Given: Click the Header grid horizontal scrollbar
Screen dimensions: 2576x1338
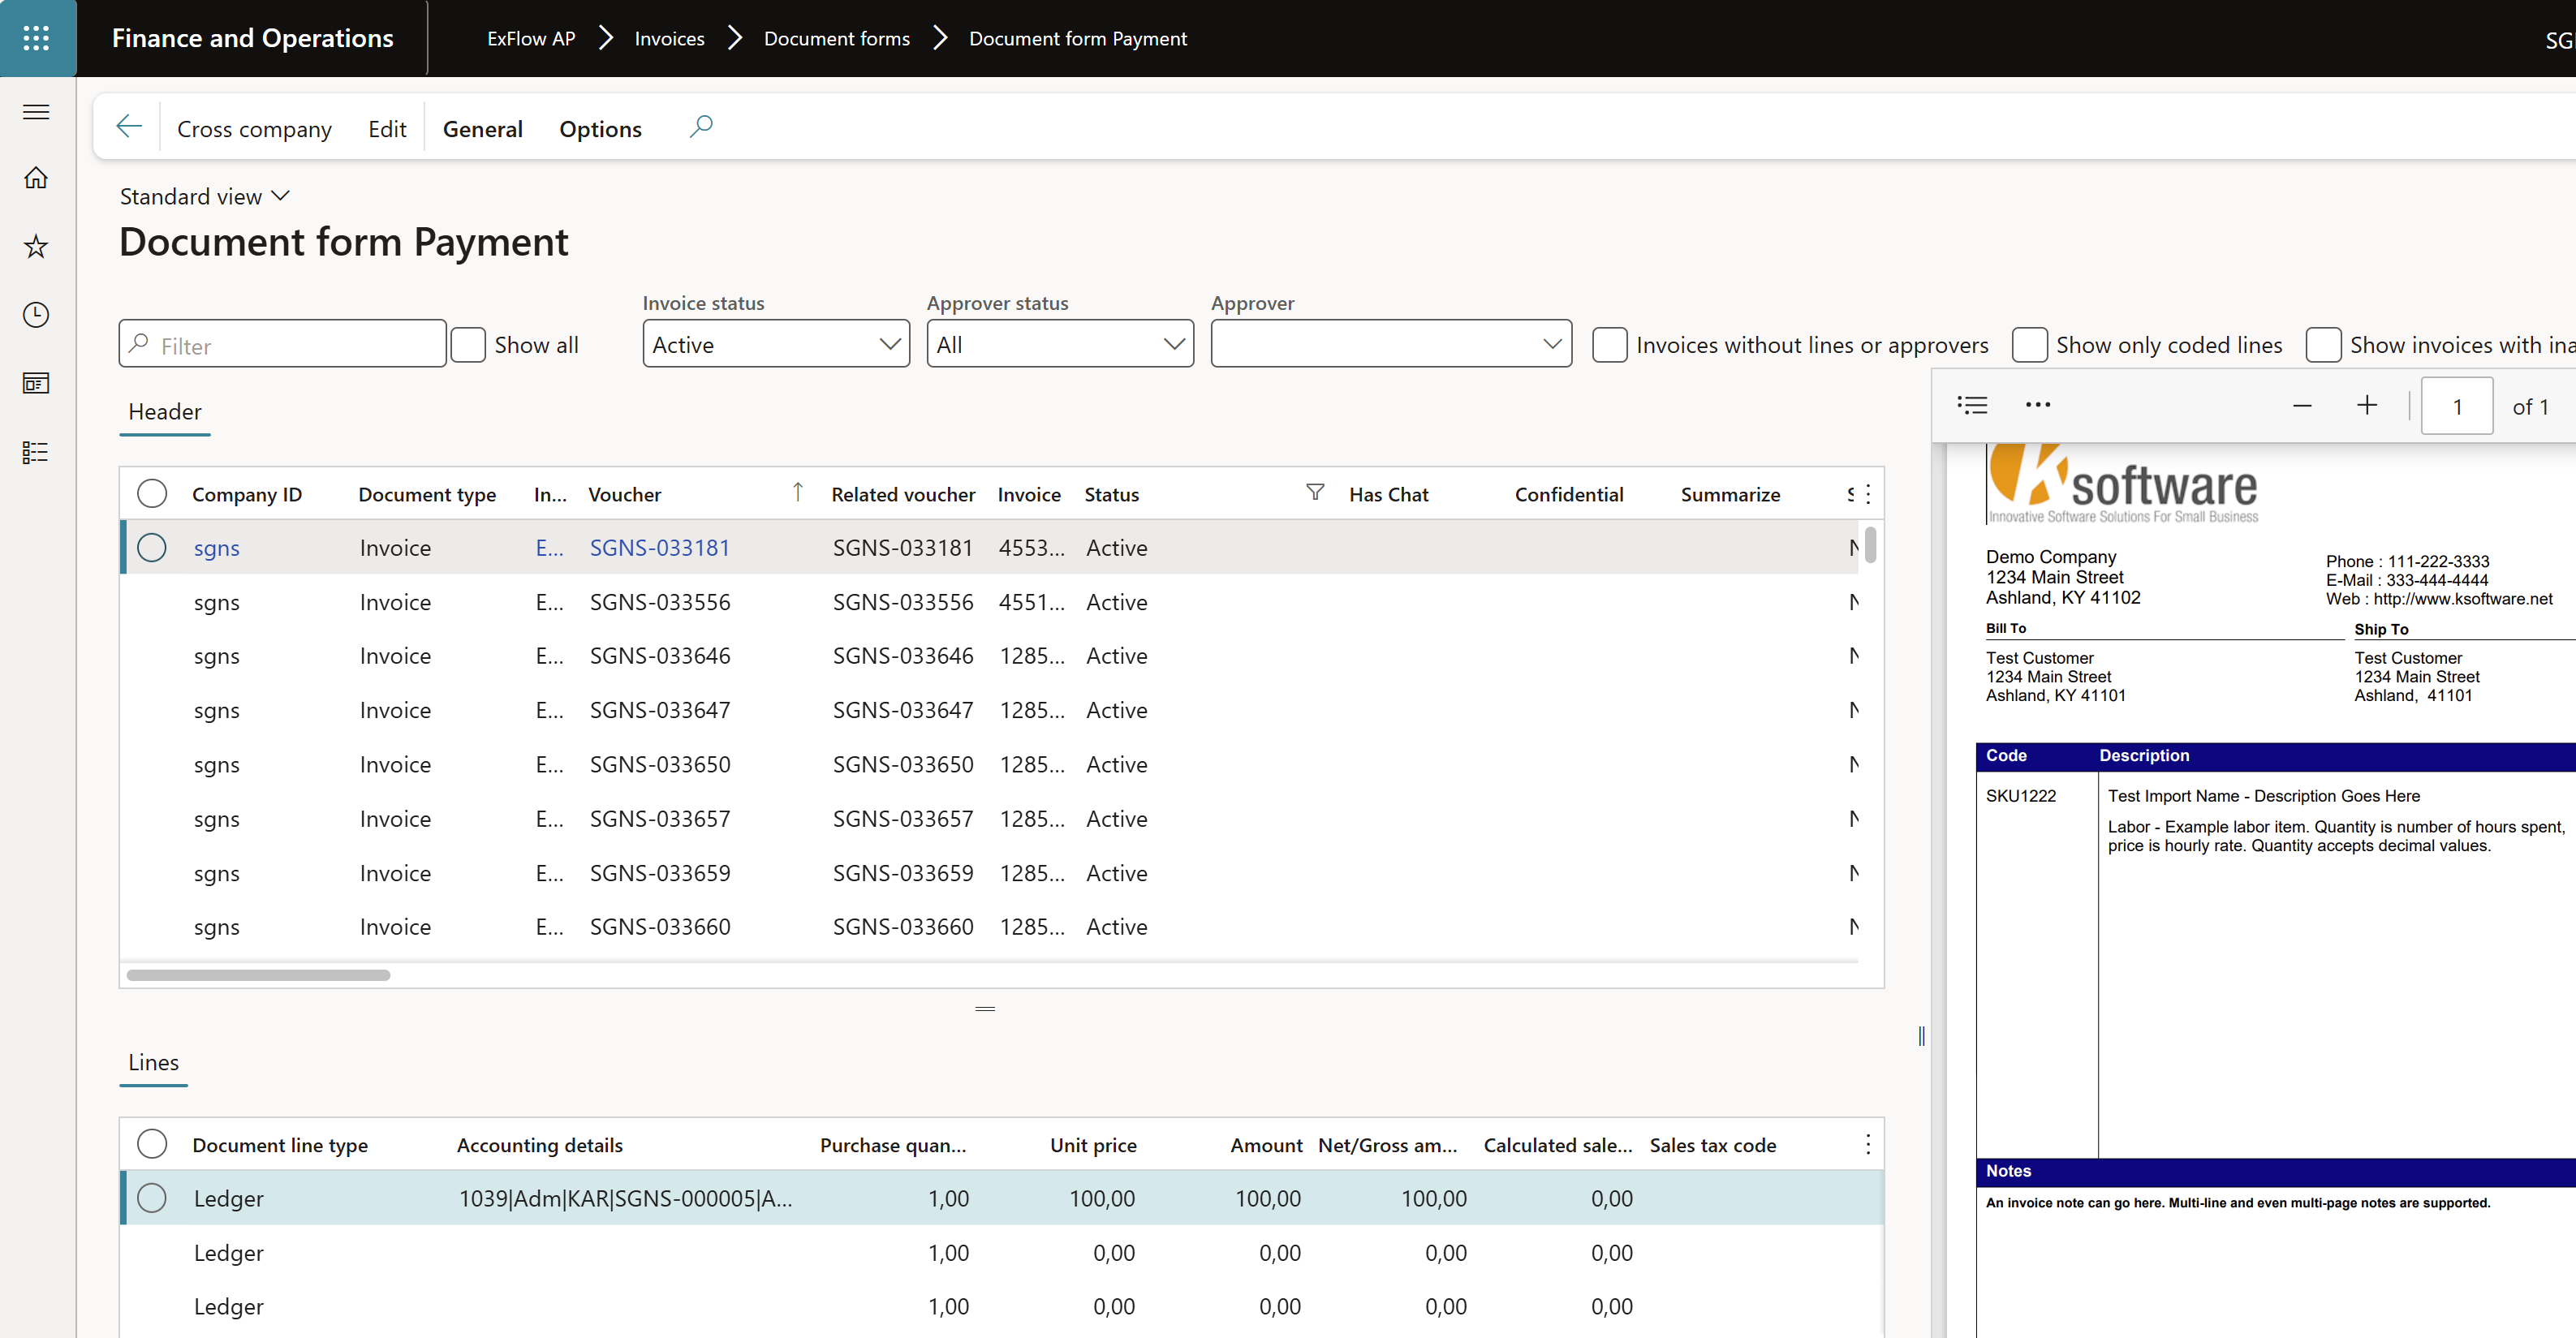Looking at the screenshot, I should [x=258, y=975].
